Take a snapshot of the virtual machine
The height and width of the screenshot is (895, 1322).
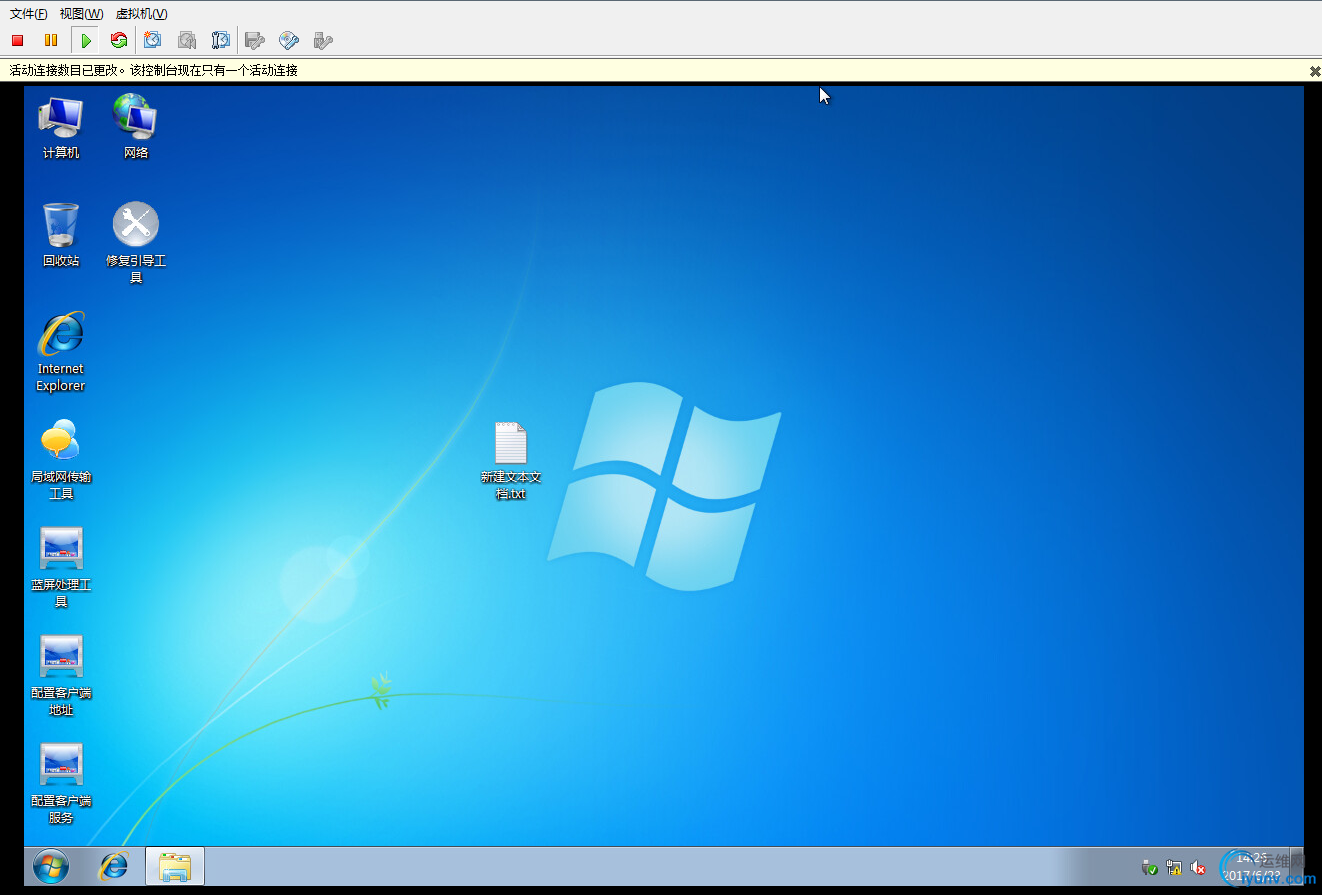[x=152, y=40]
